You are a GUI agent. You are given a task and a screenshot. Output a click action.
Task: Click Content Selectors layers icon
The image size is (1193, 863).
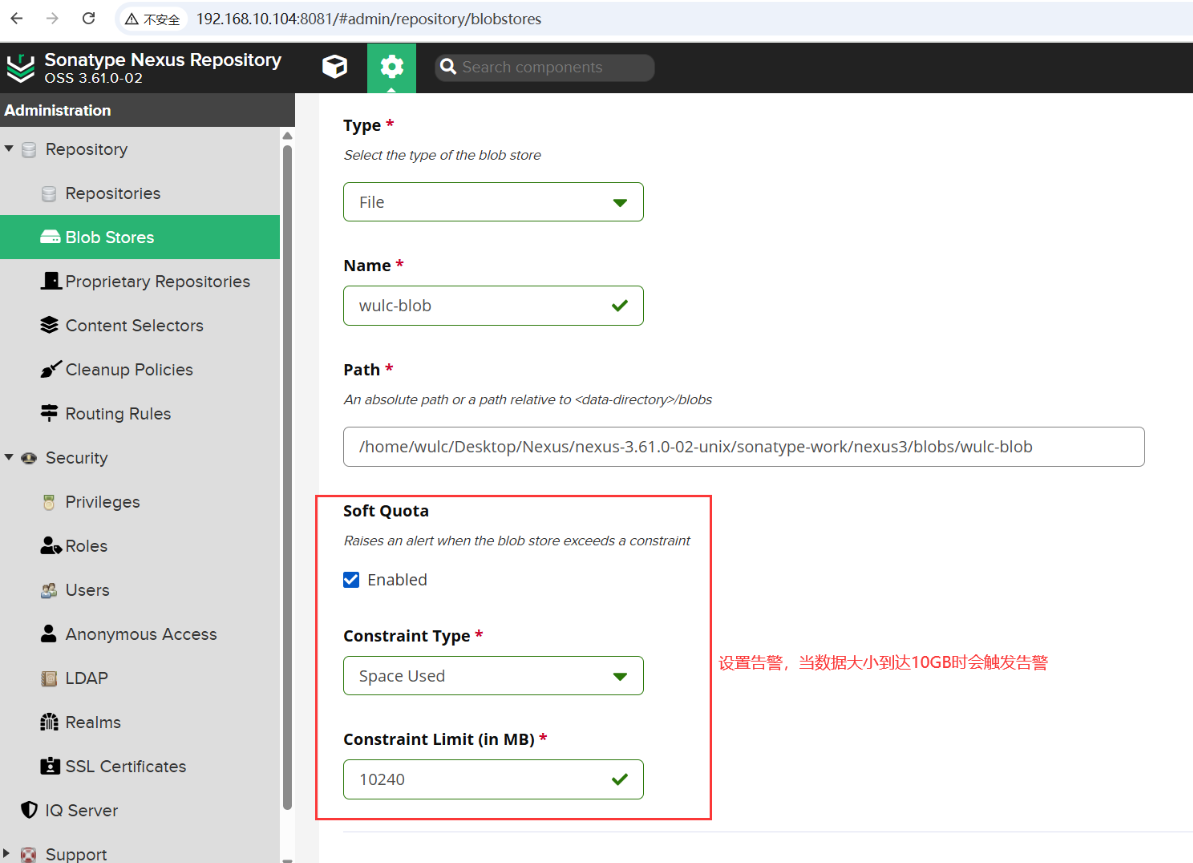tap(49, 325)
